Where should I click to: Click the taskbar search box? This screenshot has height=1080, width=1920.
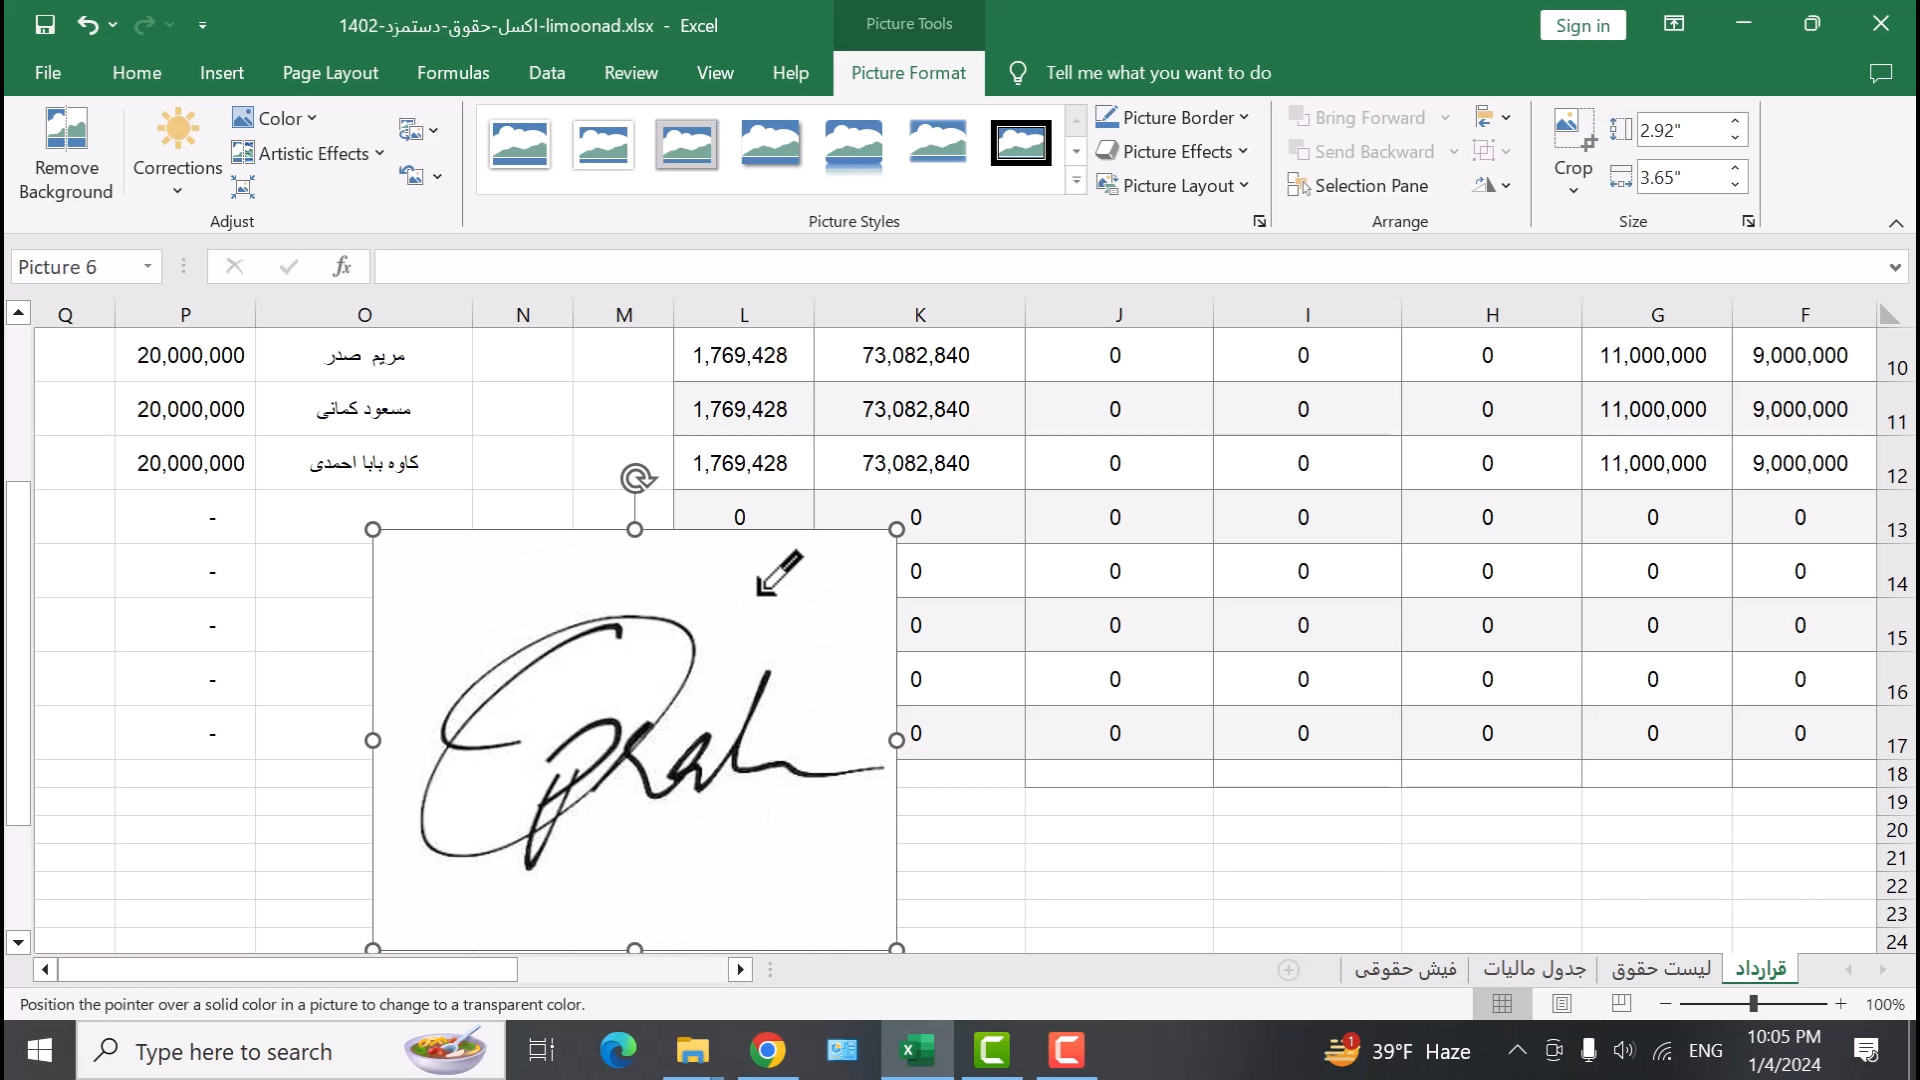(x=292, y=1051)
